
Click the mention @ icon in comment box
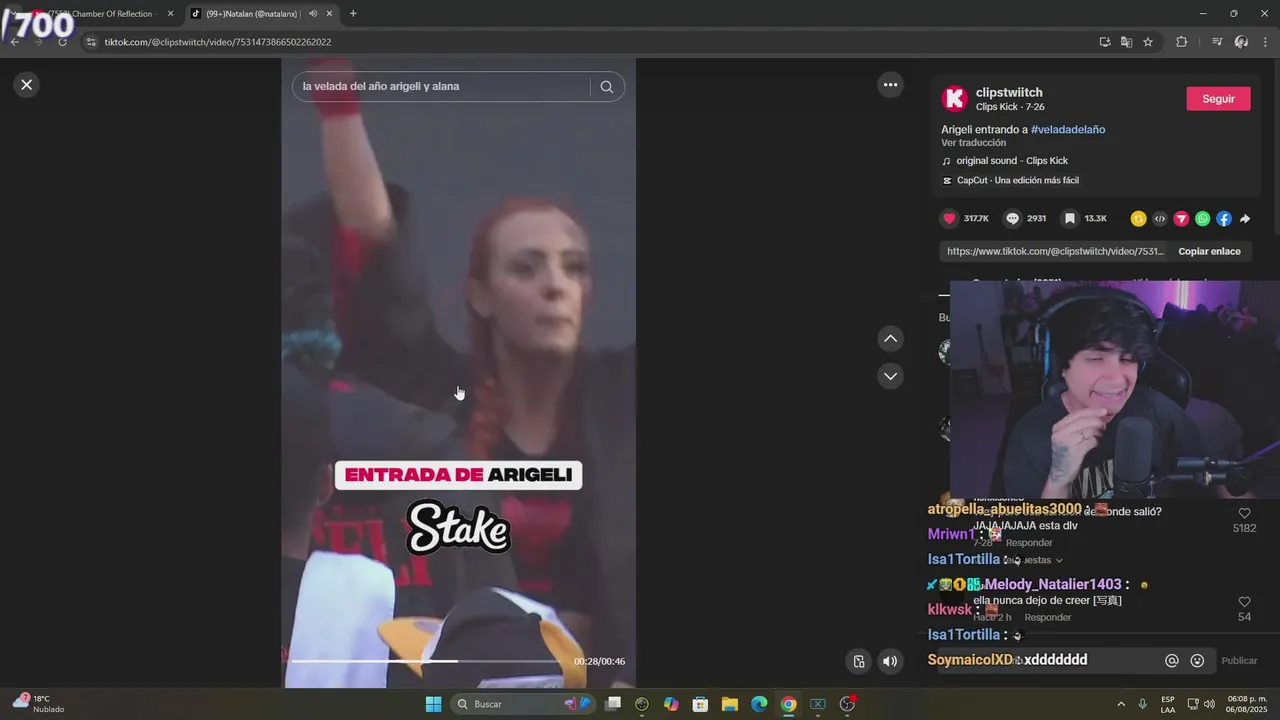point(1172,661)
